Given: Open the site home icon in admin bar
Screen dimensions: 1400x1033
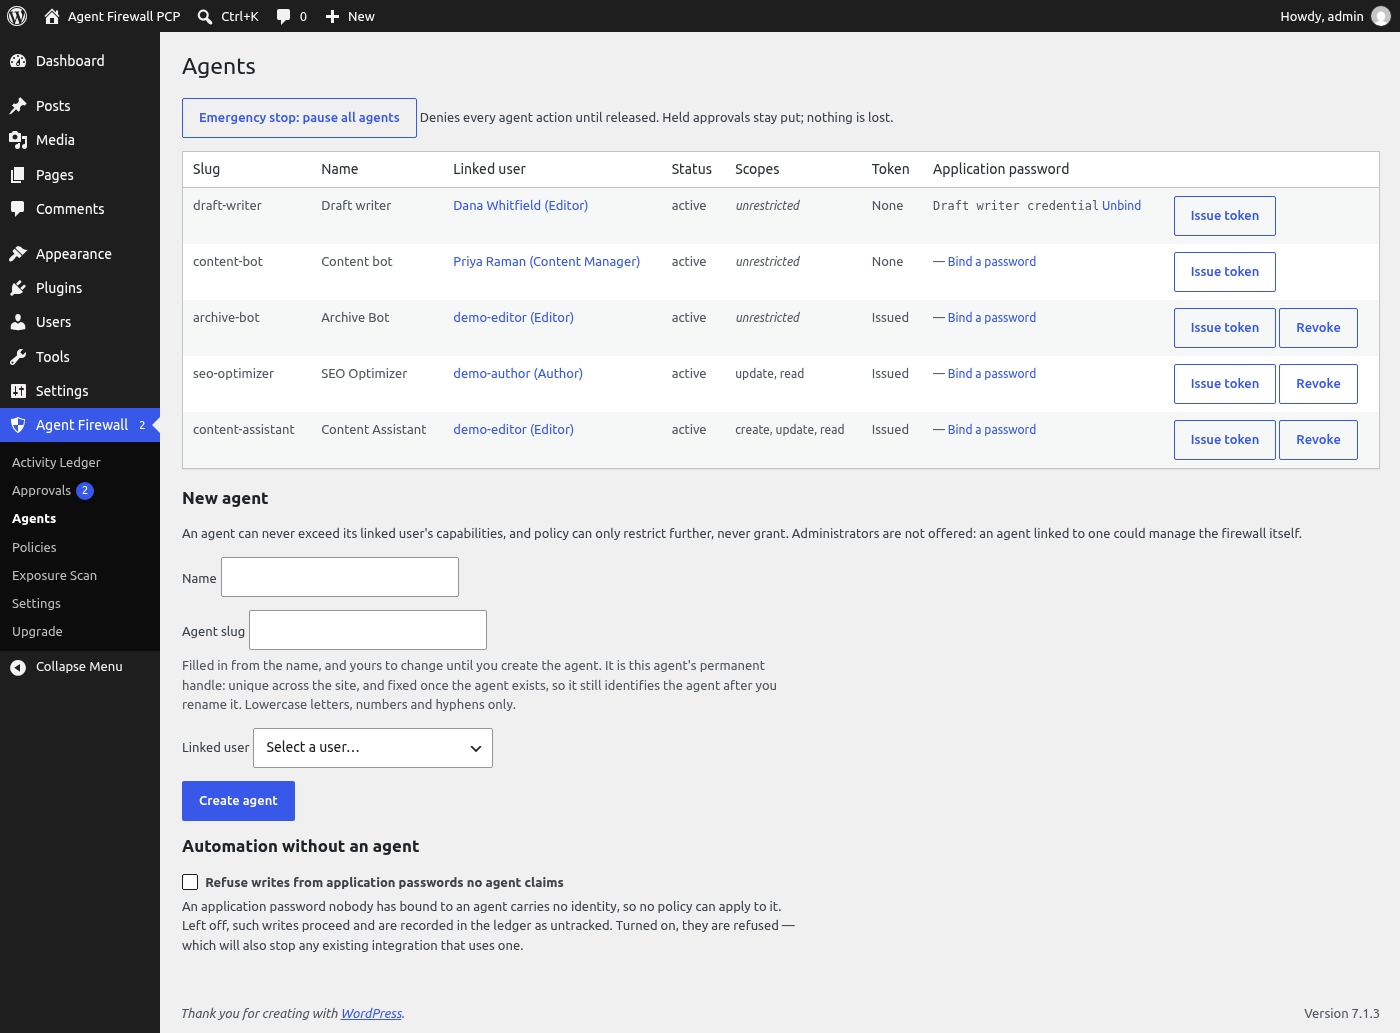Looking at the screenshot, I should pyautogui.click(x=52, y=16).
